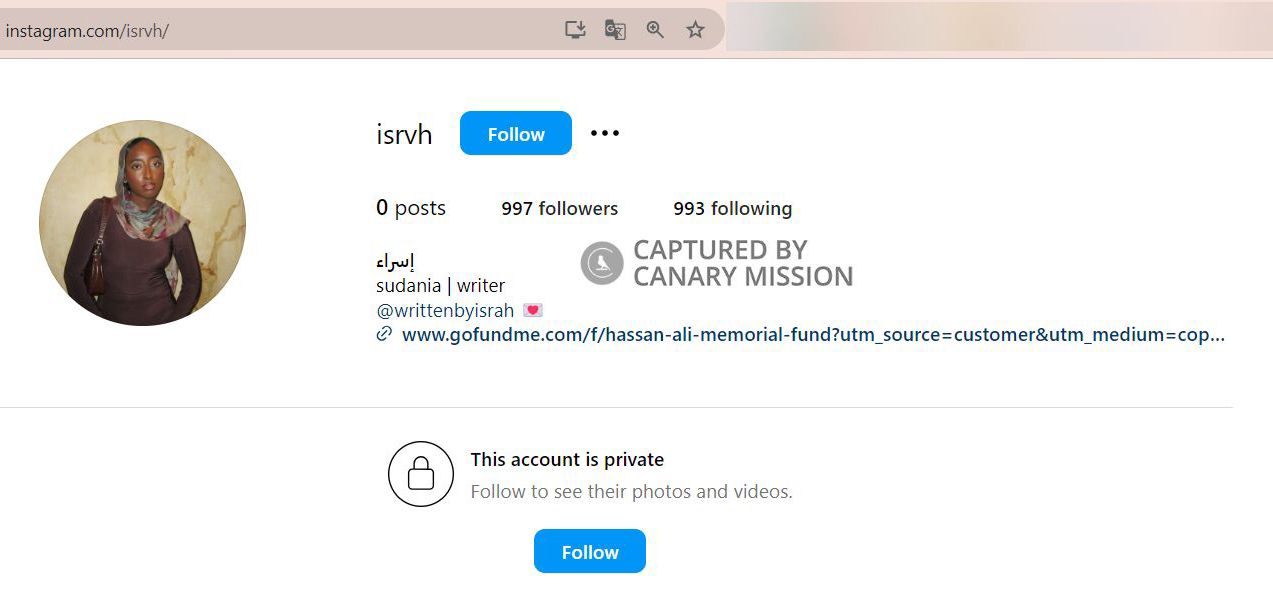Click the padlock icon above private account notice
Image resolution: width=1273 pixels, height=604 pixels.
tap(420, 474)
